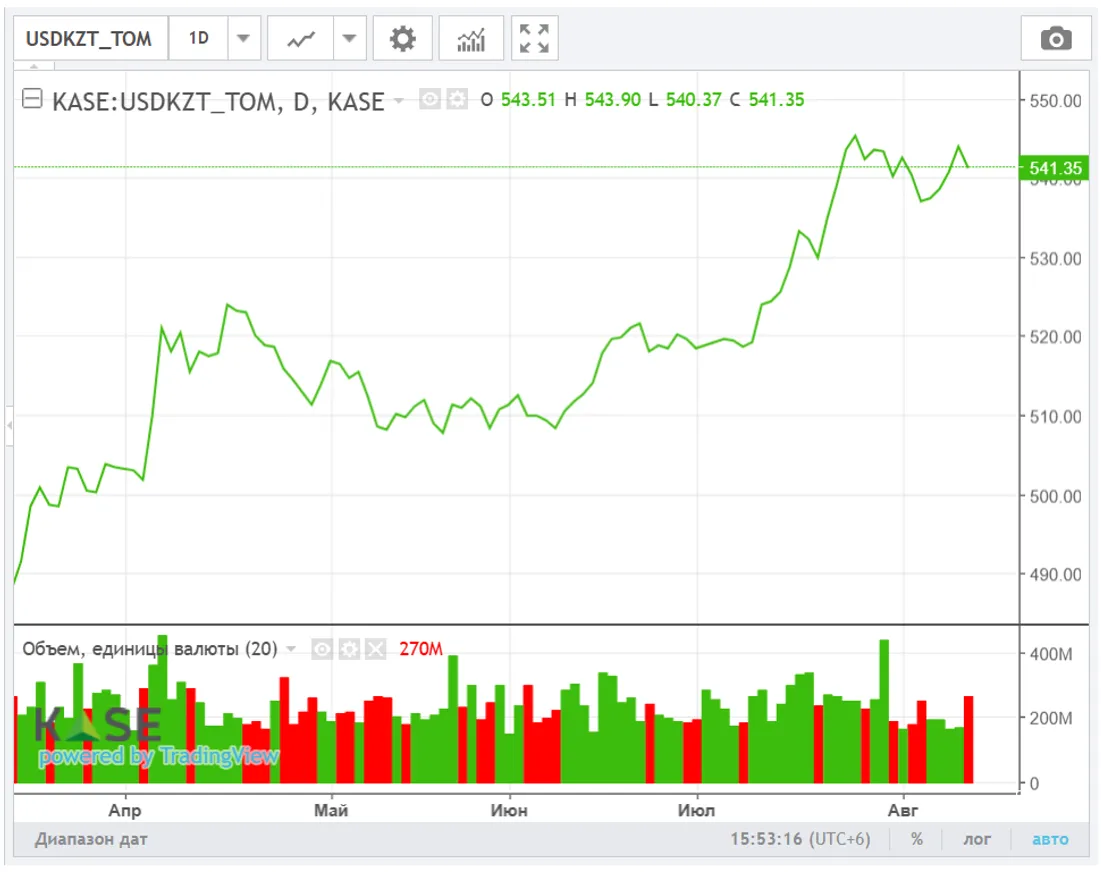
Task: Expand the interval dropdown next to 1D
Action: pyautogui.click(x=243, y=39)
